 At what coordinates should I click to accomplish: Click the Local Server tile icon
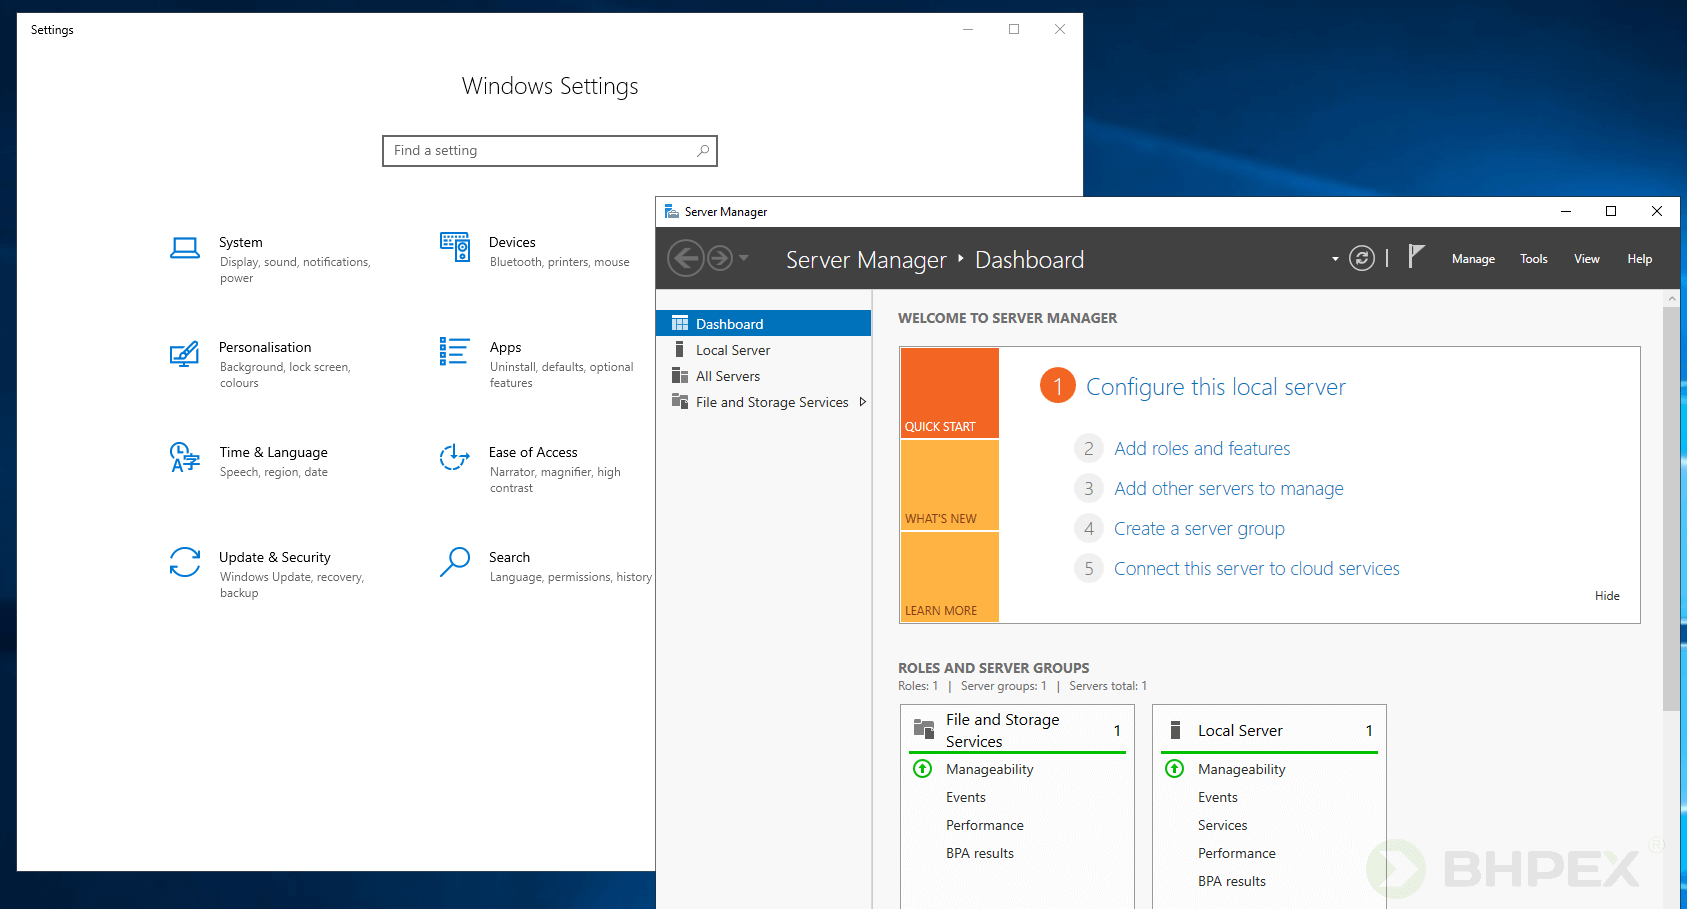[x=1176, y=730]
